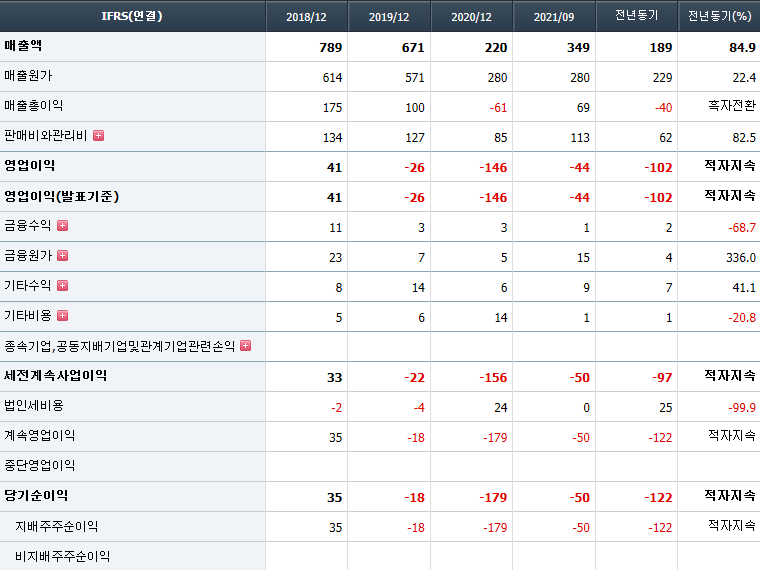
Task: Click 매출액 value 349 for 2021/09
Action: (578, 48)
